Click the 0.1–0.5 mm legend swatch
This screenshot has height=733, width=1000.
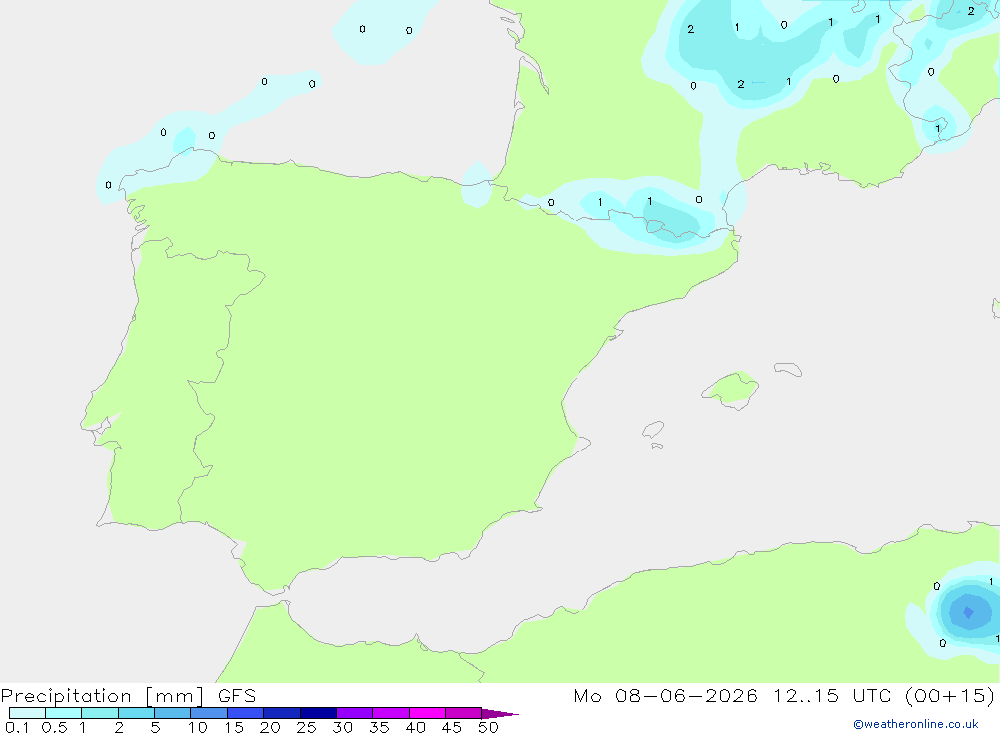(x=27, y=713)
